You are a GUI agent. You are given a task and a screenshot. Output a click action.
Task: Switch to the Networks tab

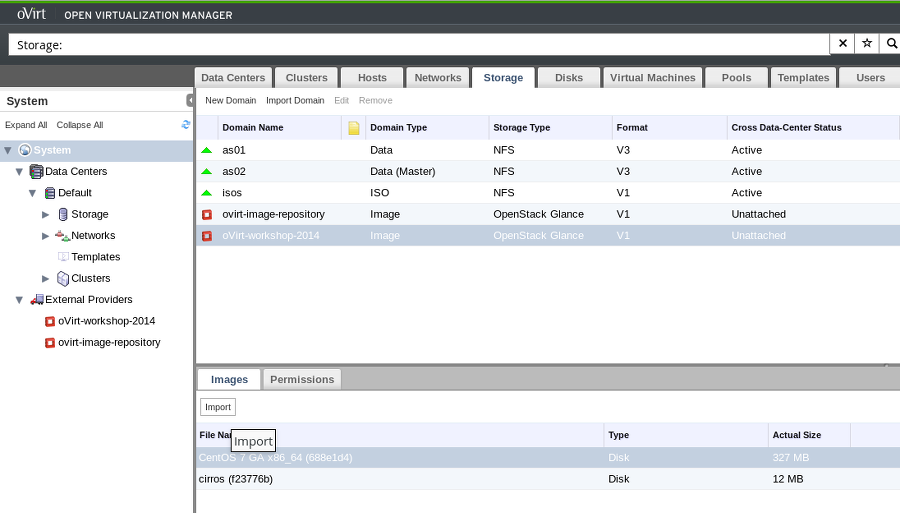438,77
